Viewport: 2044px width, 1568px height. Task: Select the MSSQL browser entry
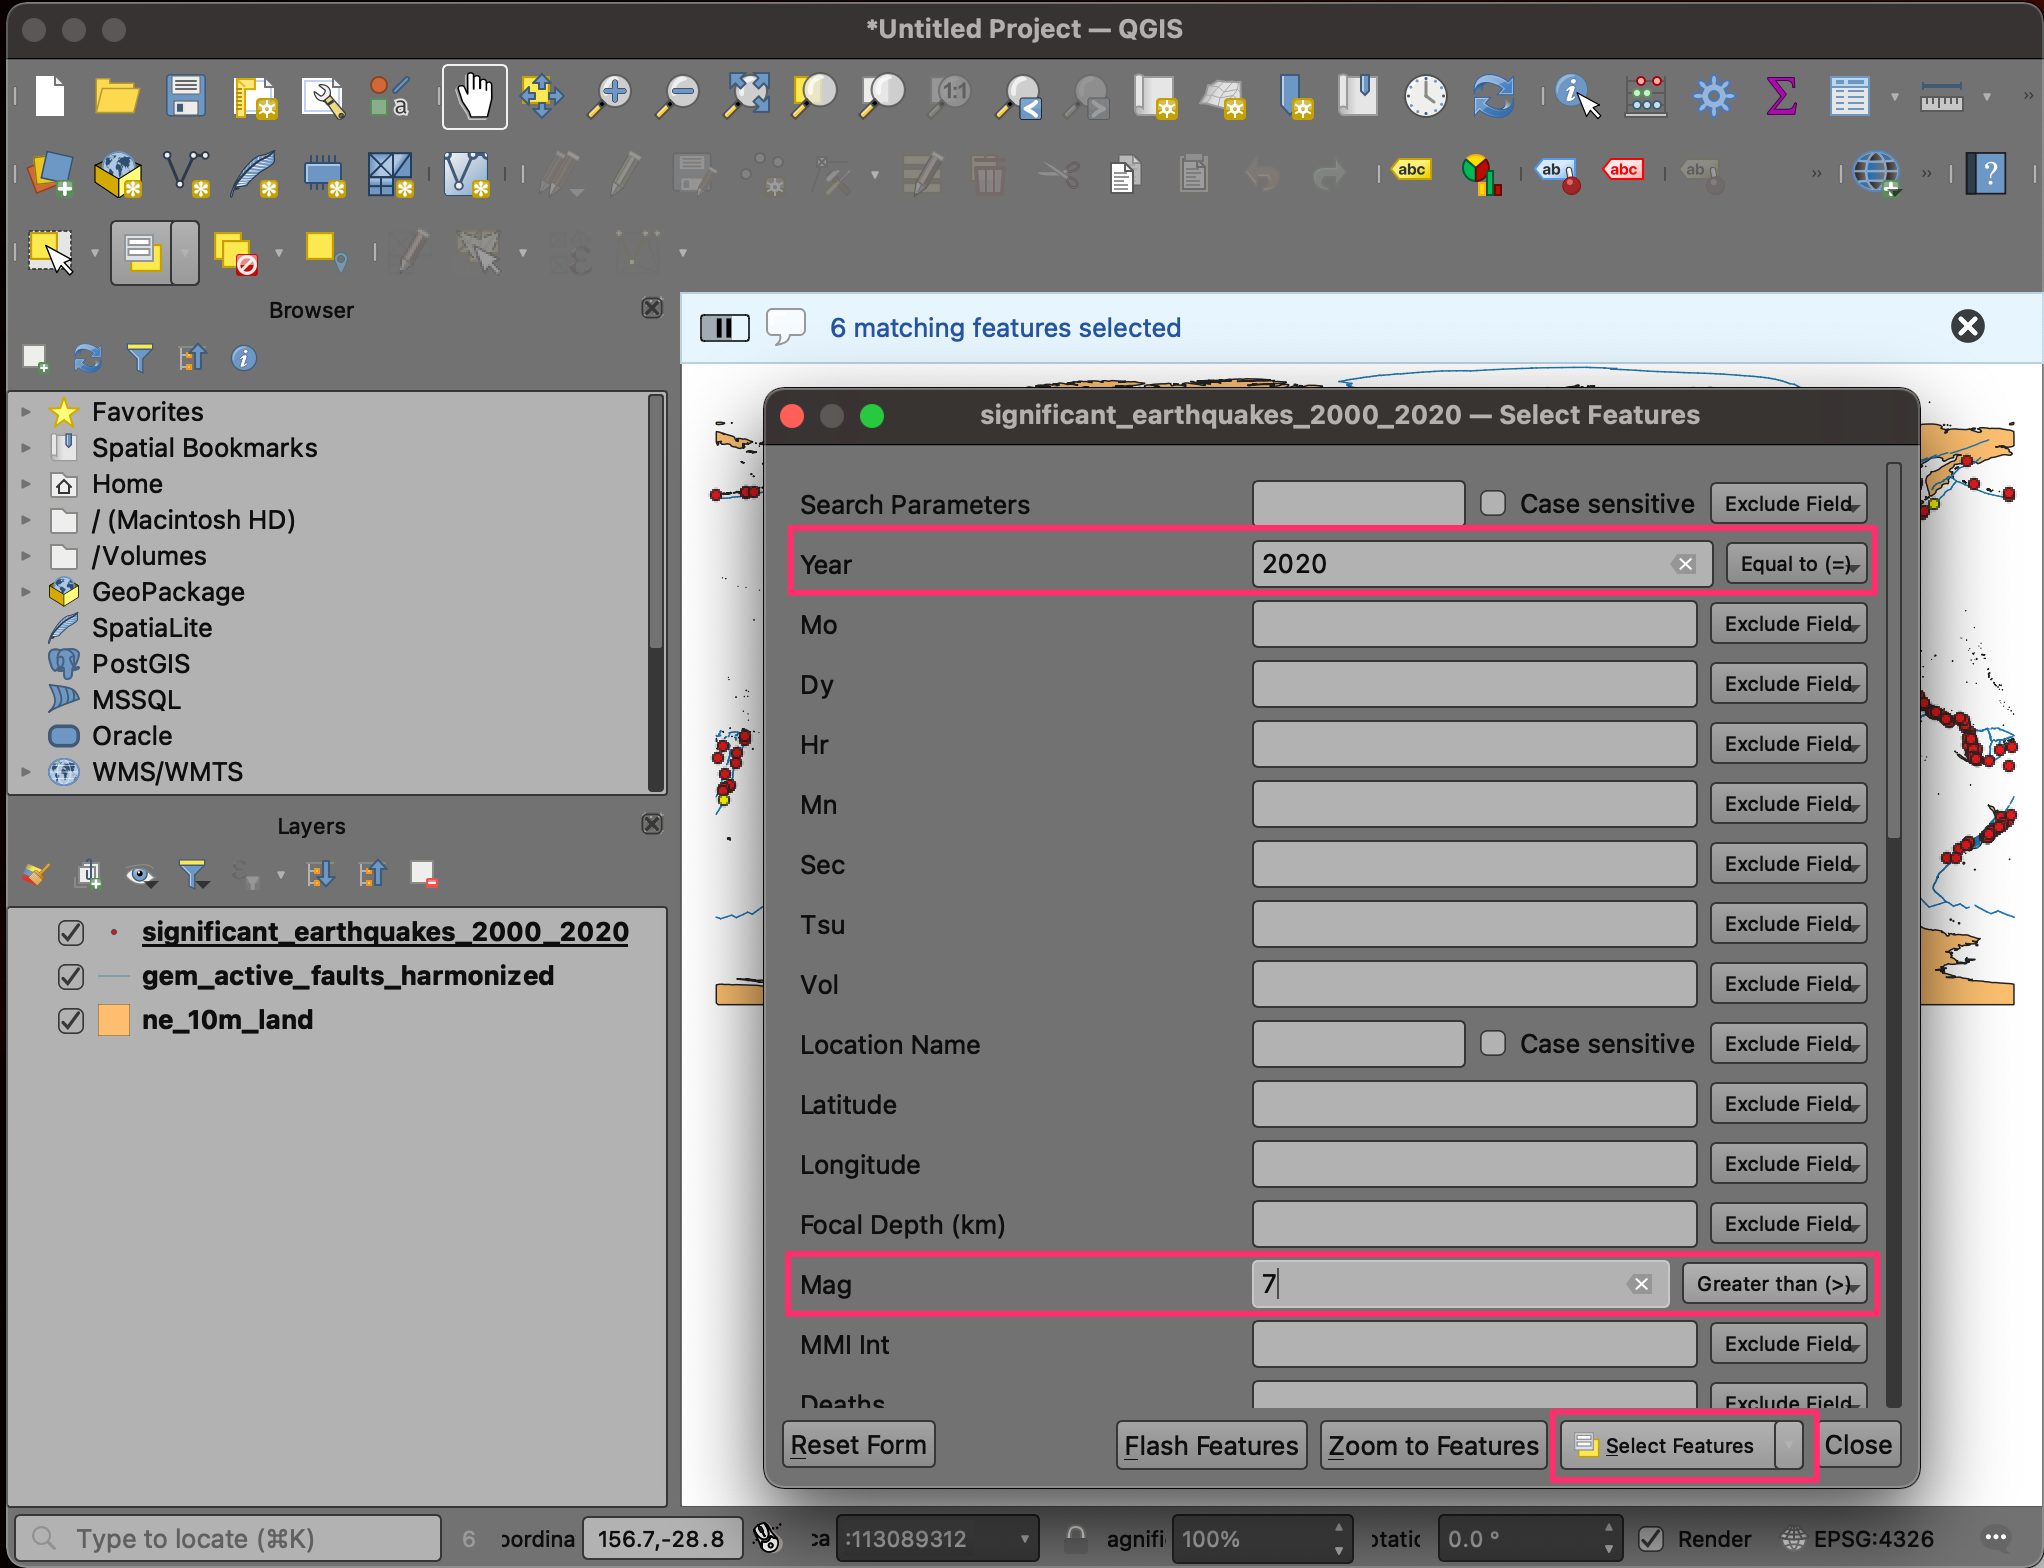click(136, 700)
